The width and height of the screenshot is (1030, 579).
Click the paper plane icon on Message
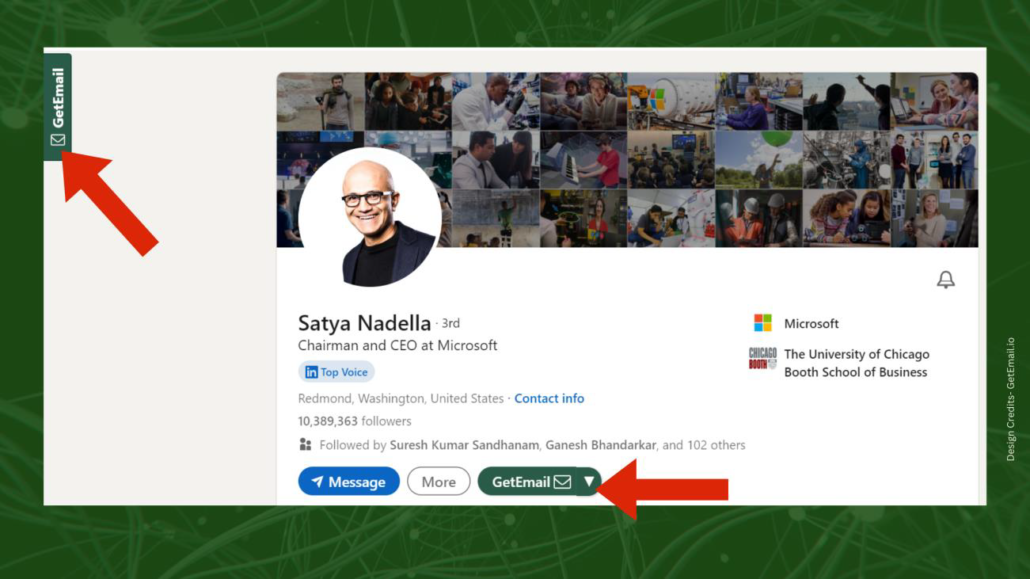pyautogui.click(x=317, y=482)
